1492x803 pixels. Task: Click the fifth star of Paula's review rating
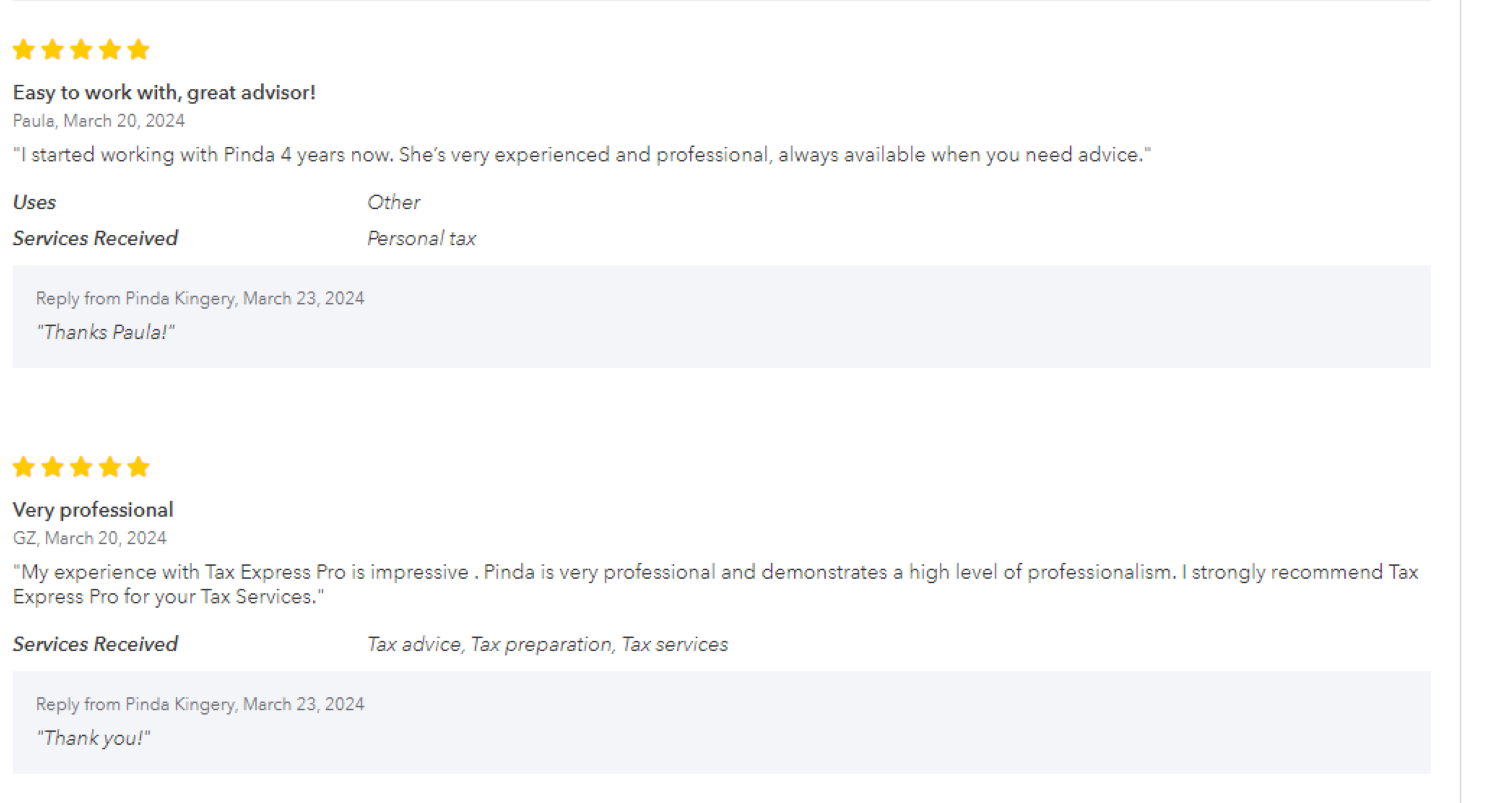coord(139,50)
